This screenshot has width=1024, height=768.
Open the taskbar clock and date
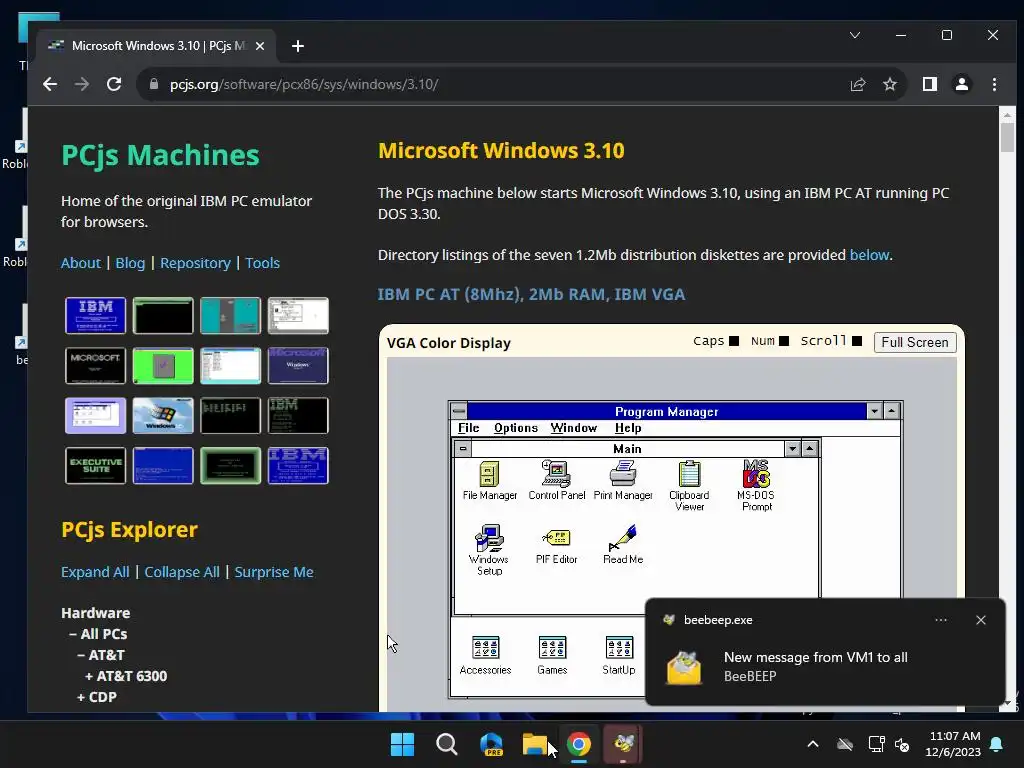pyautogui.click(x=953, y=744)
